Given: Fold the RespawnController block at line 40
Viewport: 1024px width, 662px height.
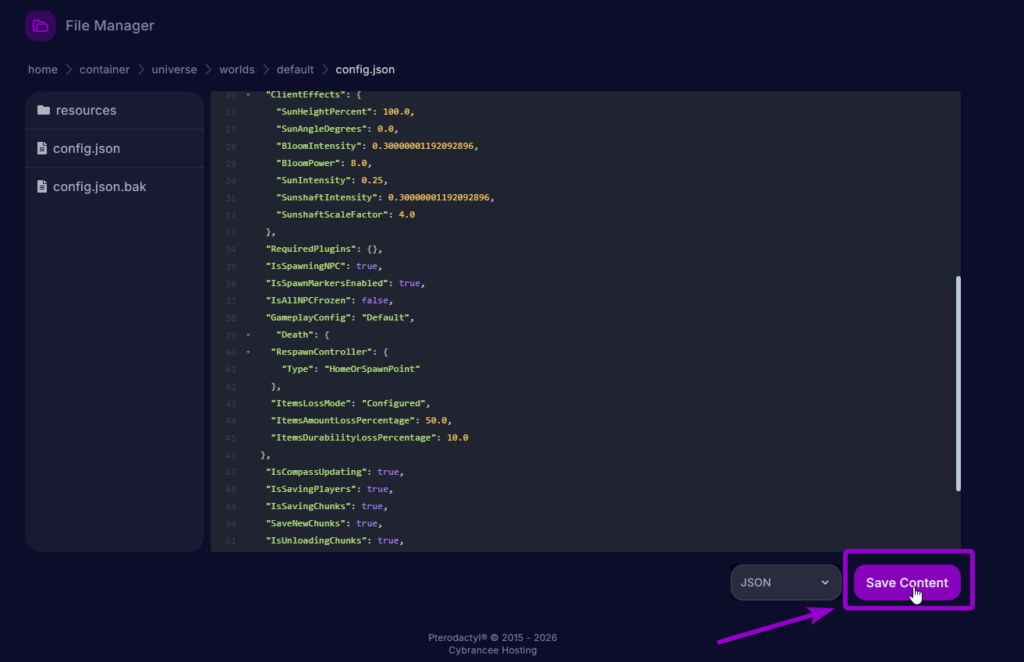Looking at the screenshot, I should click(248, 352).
